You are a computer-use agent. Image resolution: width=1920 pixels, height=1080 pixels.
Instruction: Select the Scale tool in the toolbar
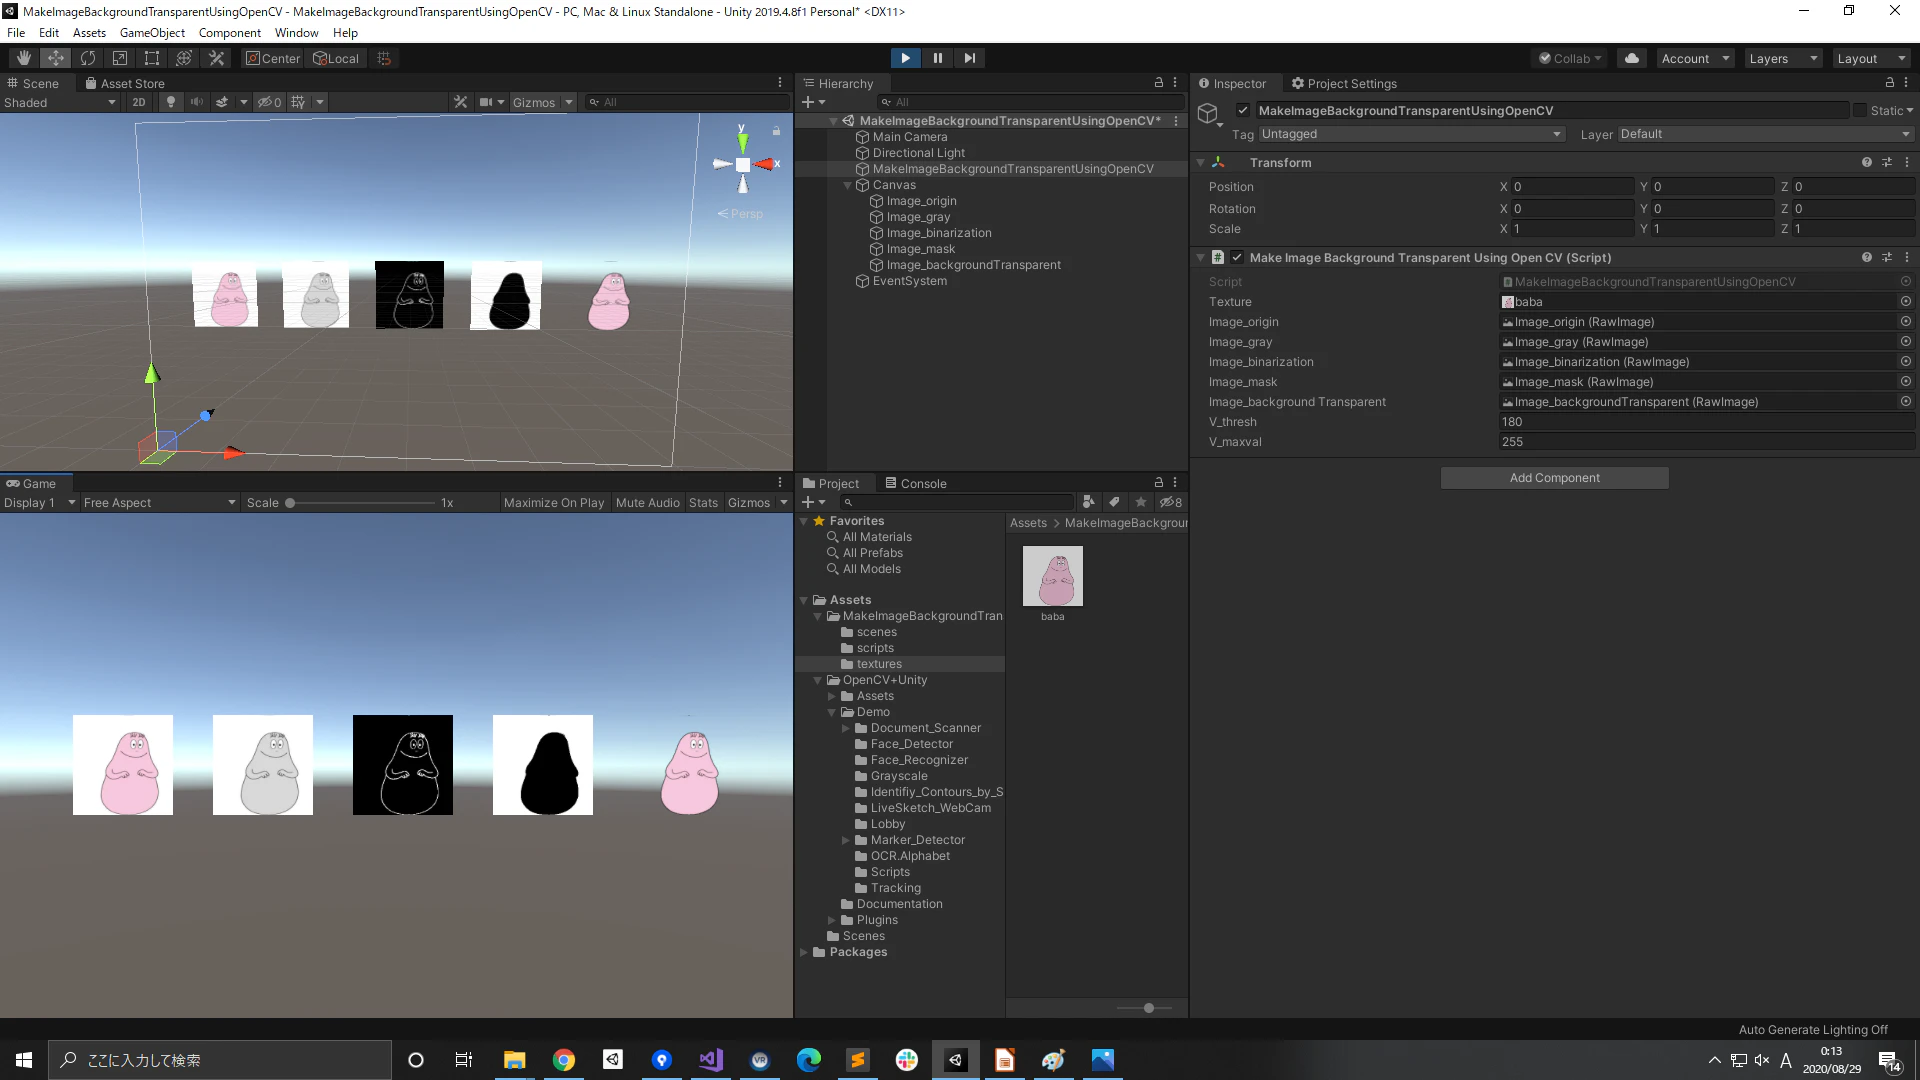tap(120, 58)
